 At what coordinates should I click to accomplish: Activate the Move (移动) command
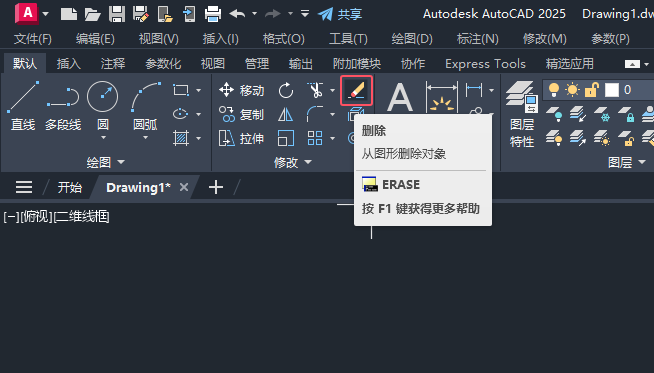pos(241,90)
